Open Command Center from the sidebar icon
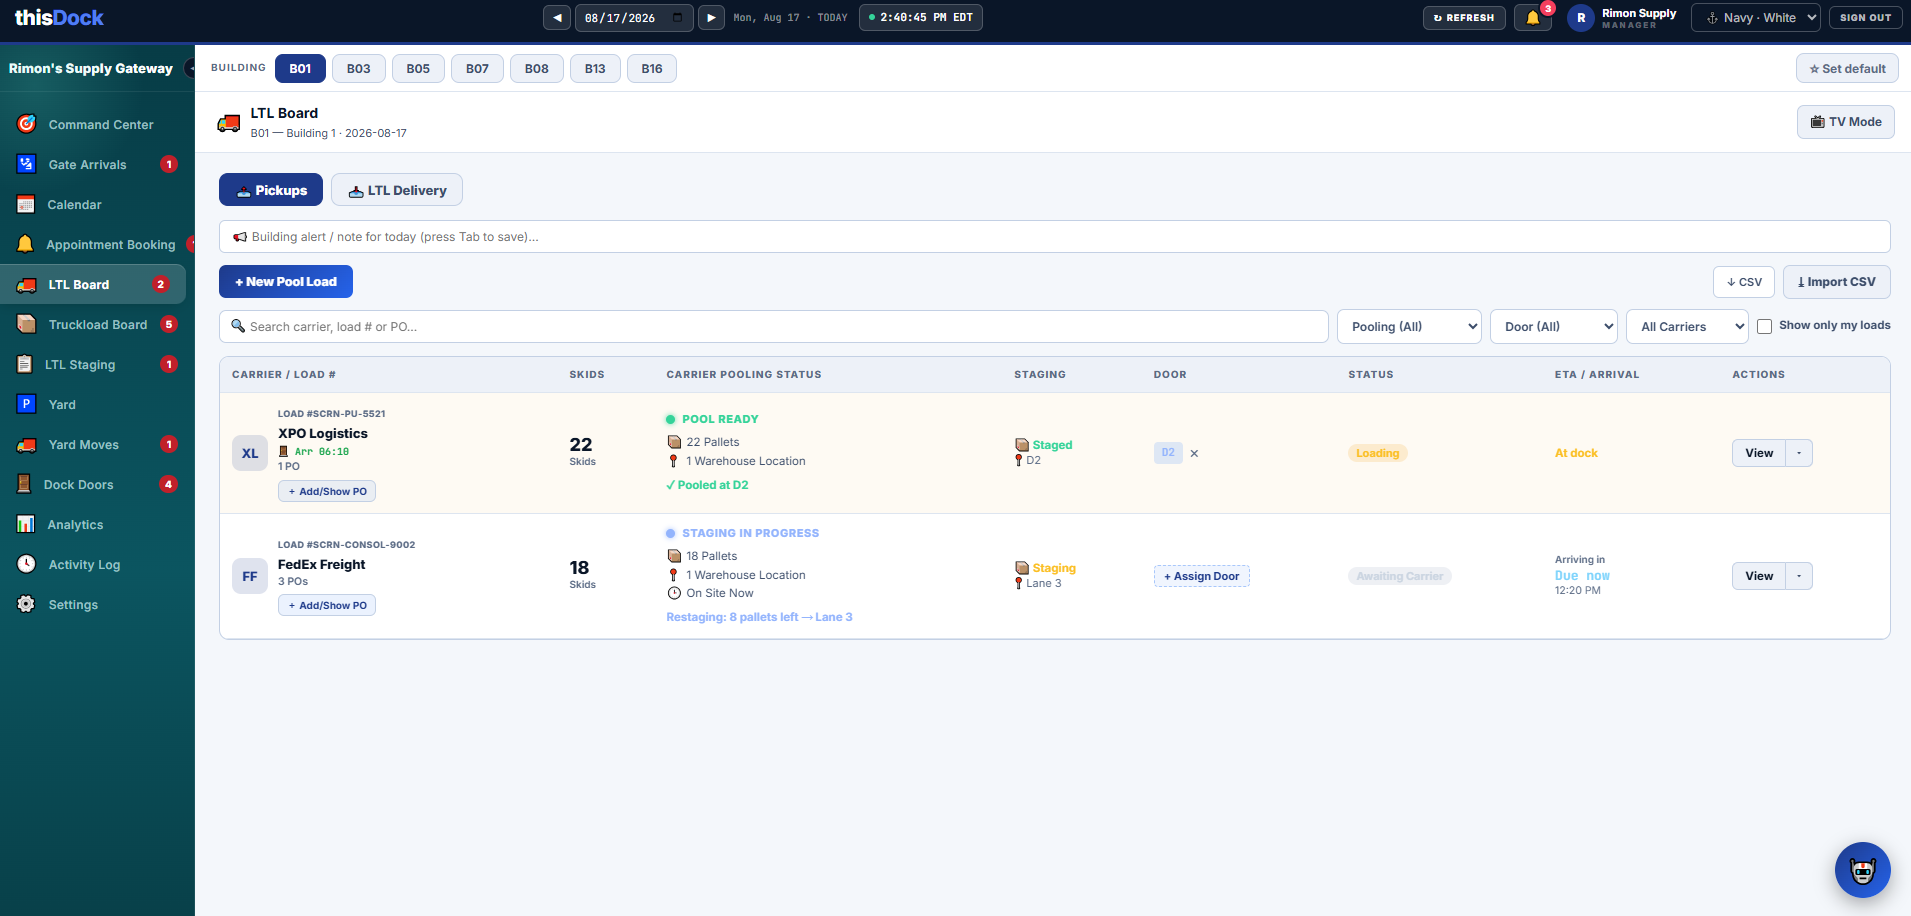This screenshot has height=916, width=1911. tap(27, 124)
